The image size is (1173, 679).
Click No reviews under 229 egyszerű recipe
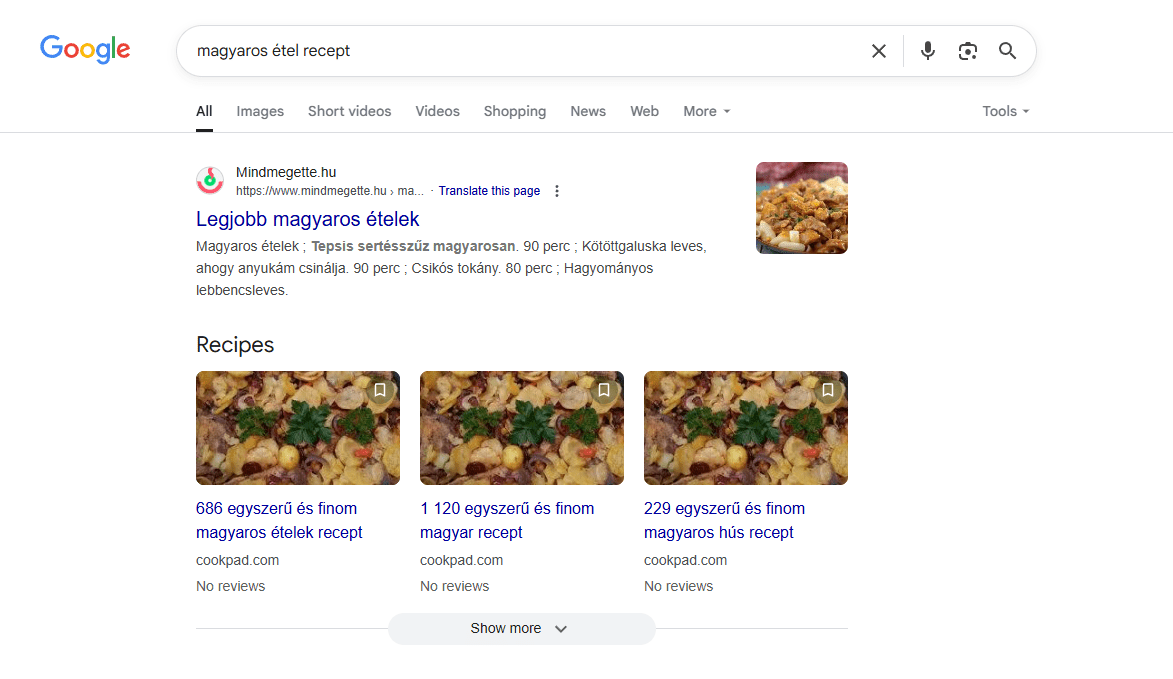click(x=679, y=586)
